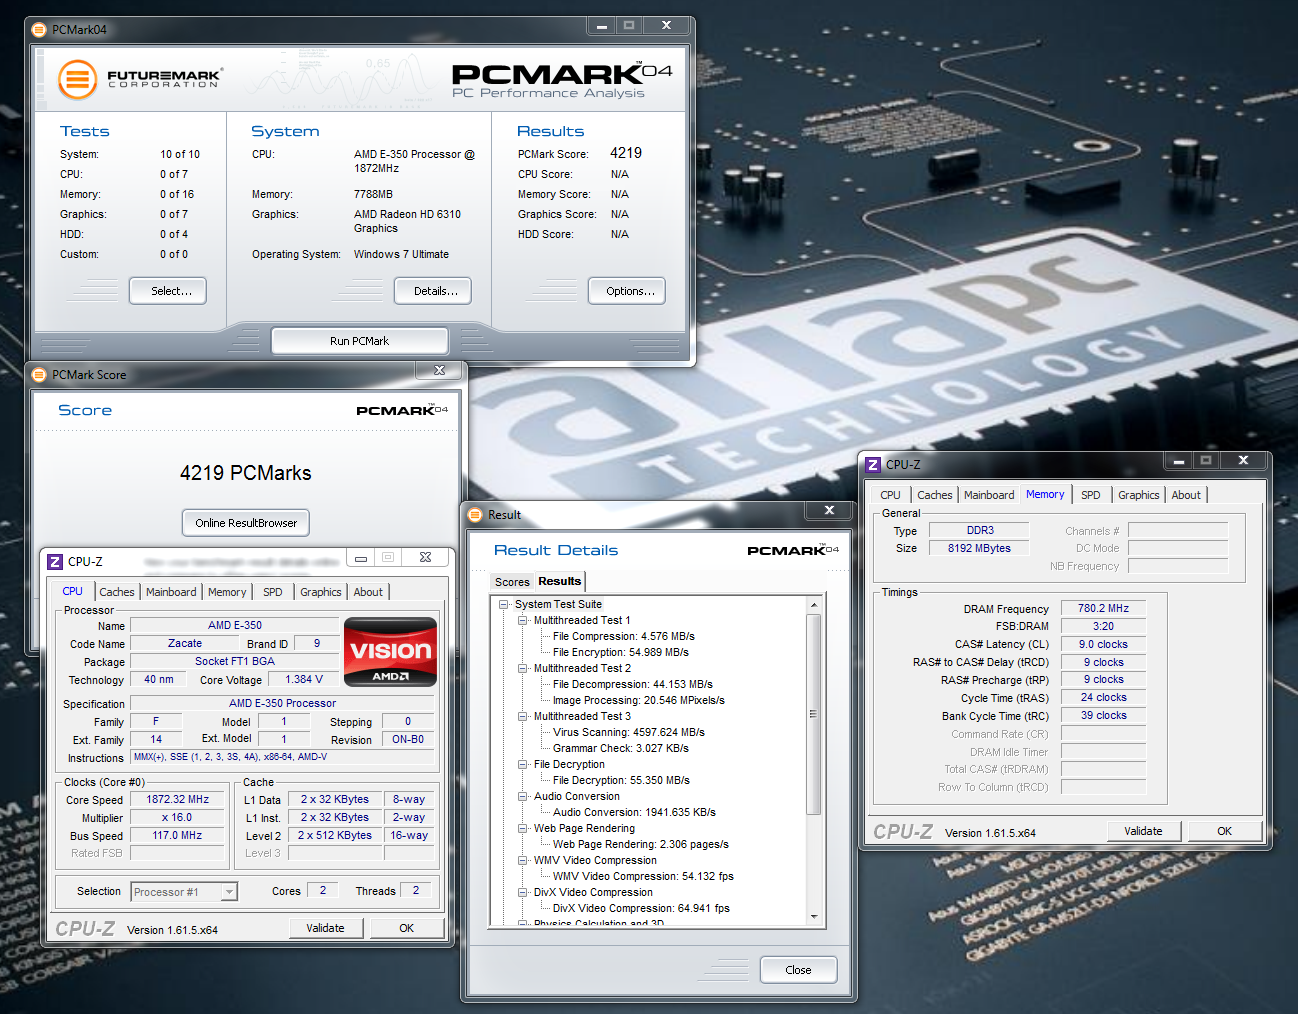Click the Run PCMark button
This screenshot has width=1298, height=1014.
(360, 341)
